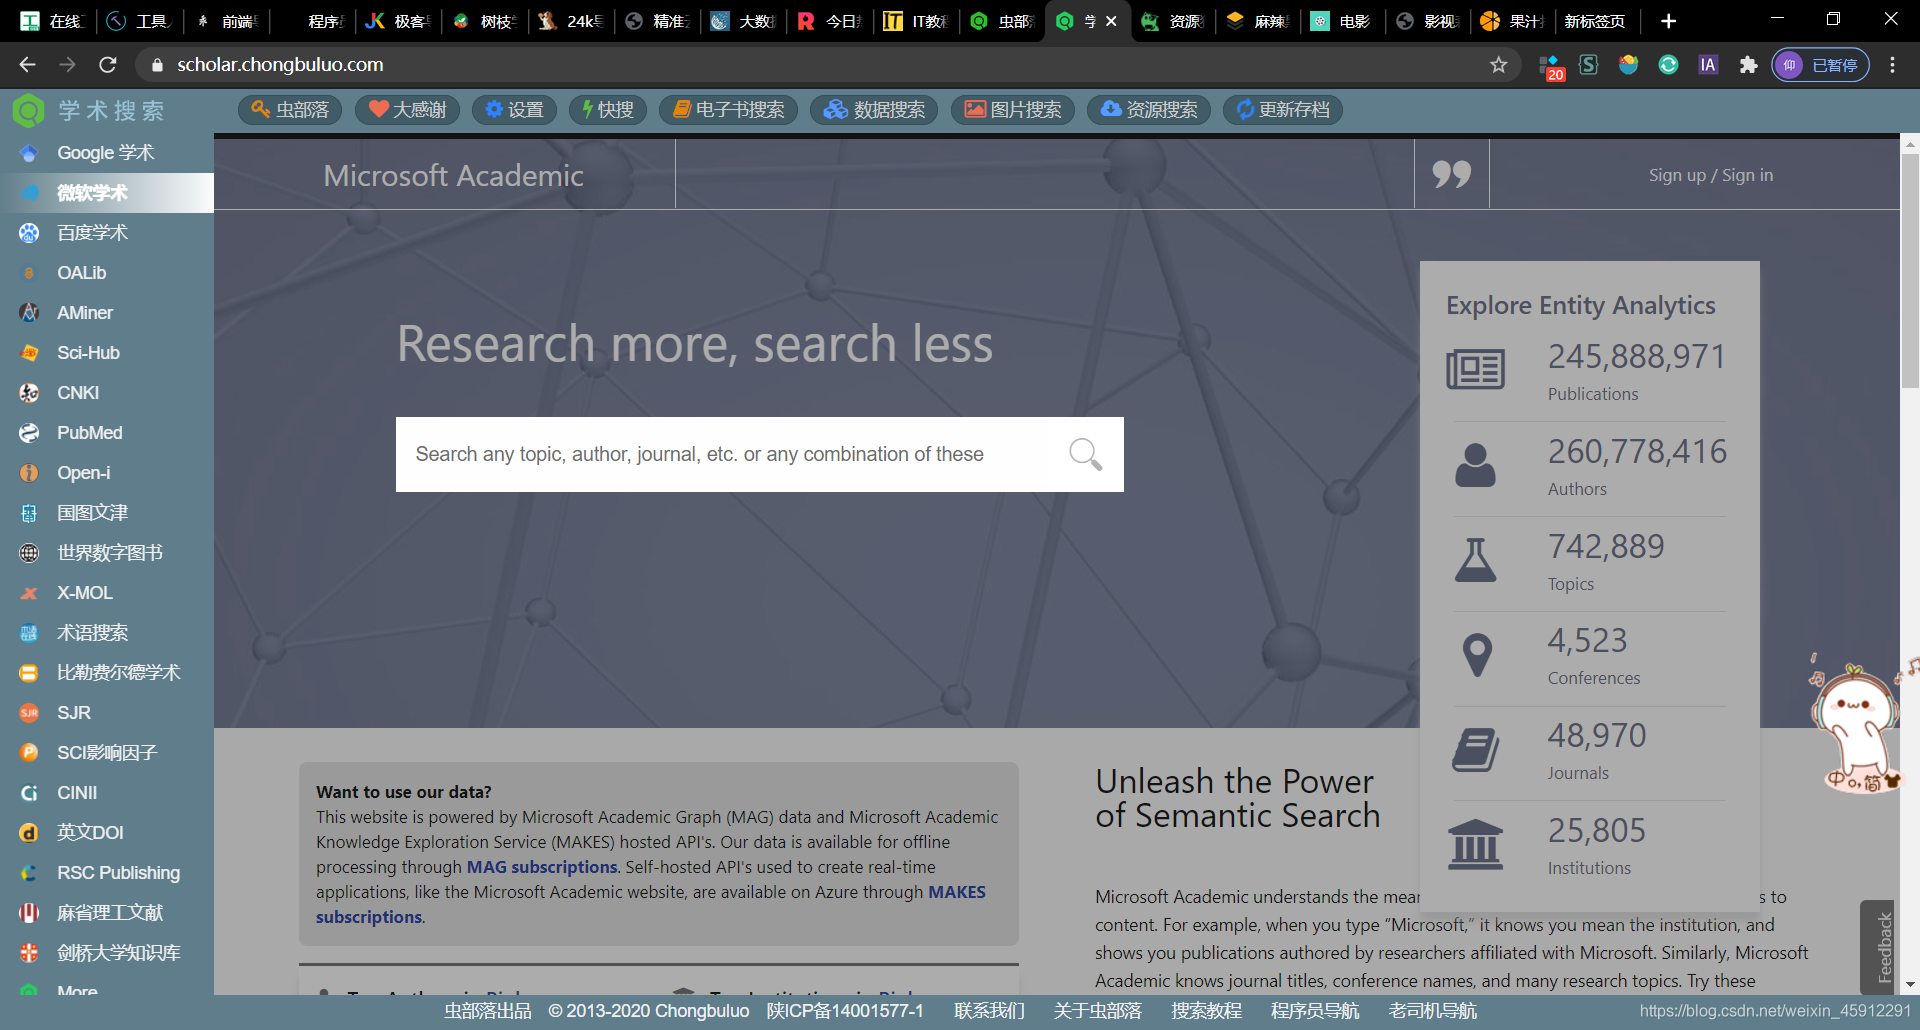
Task: Select 术语搜索 in the sidebar
Action: pyautogui.click(x=107, y=633)
